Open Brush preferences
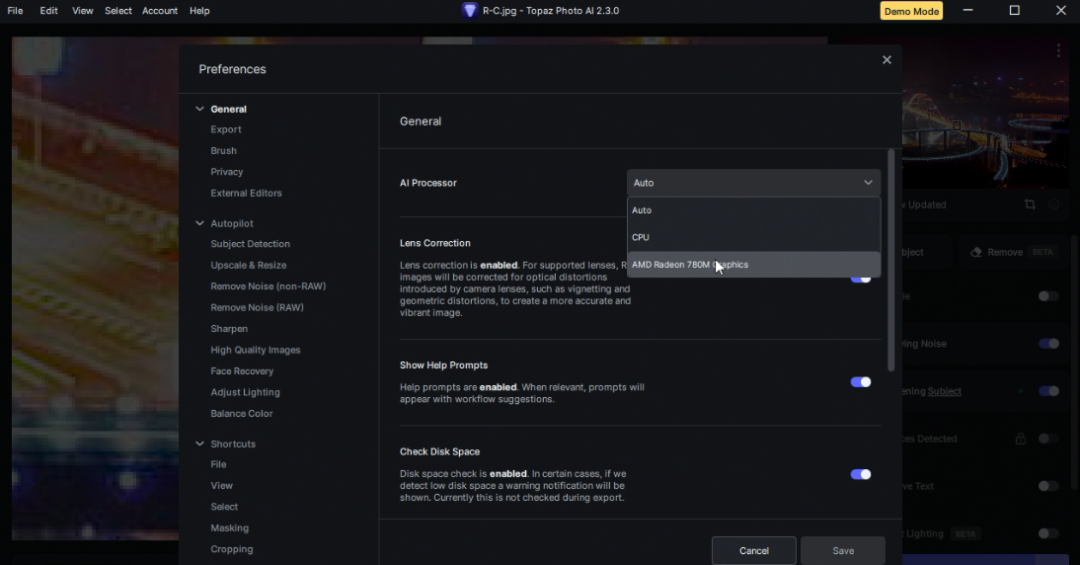 tap(224, 151)
